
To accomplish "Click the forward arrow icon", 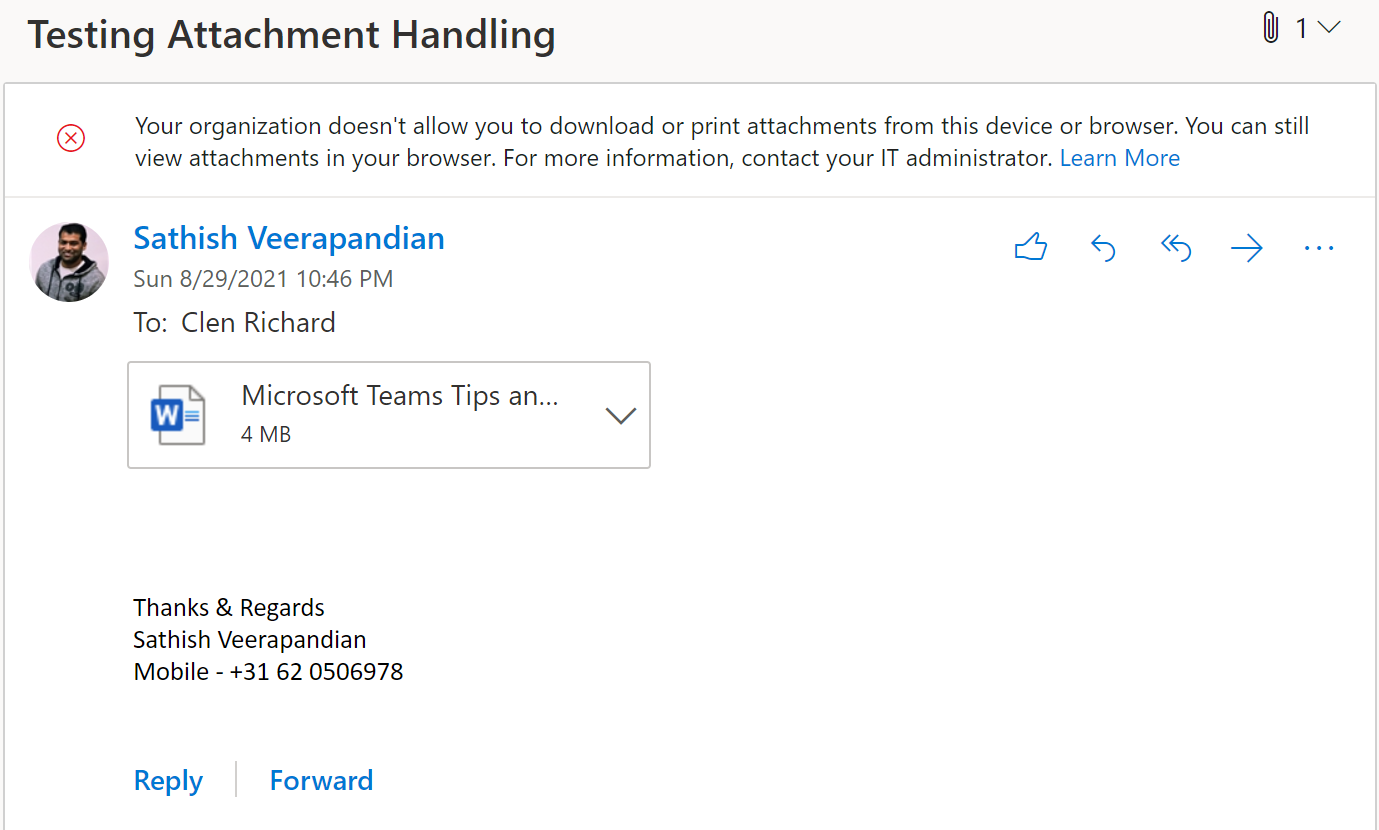I will point(1247,248).
